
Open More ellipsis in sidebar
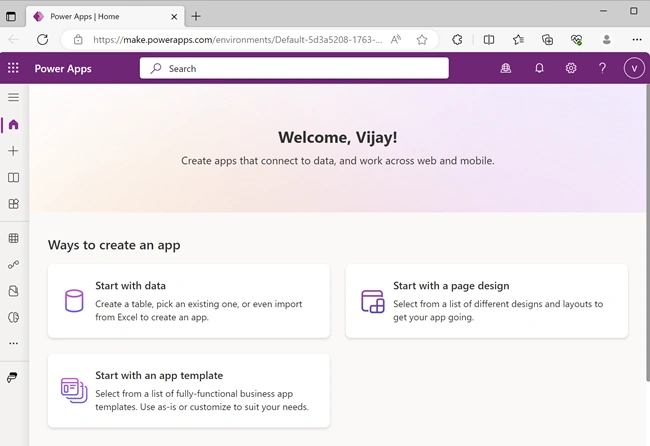point(13,343)
